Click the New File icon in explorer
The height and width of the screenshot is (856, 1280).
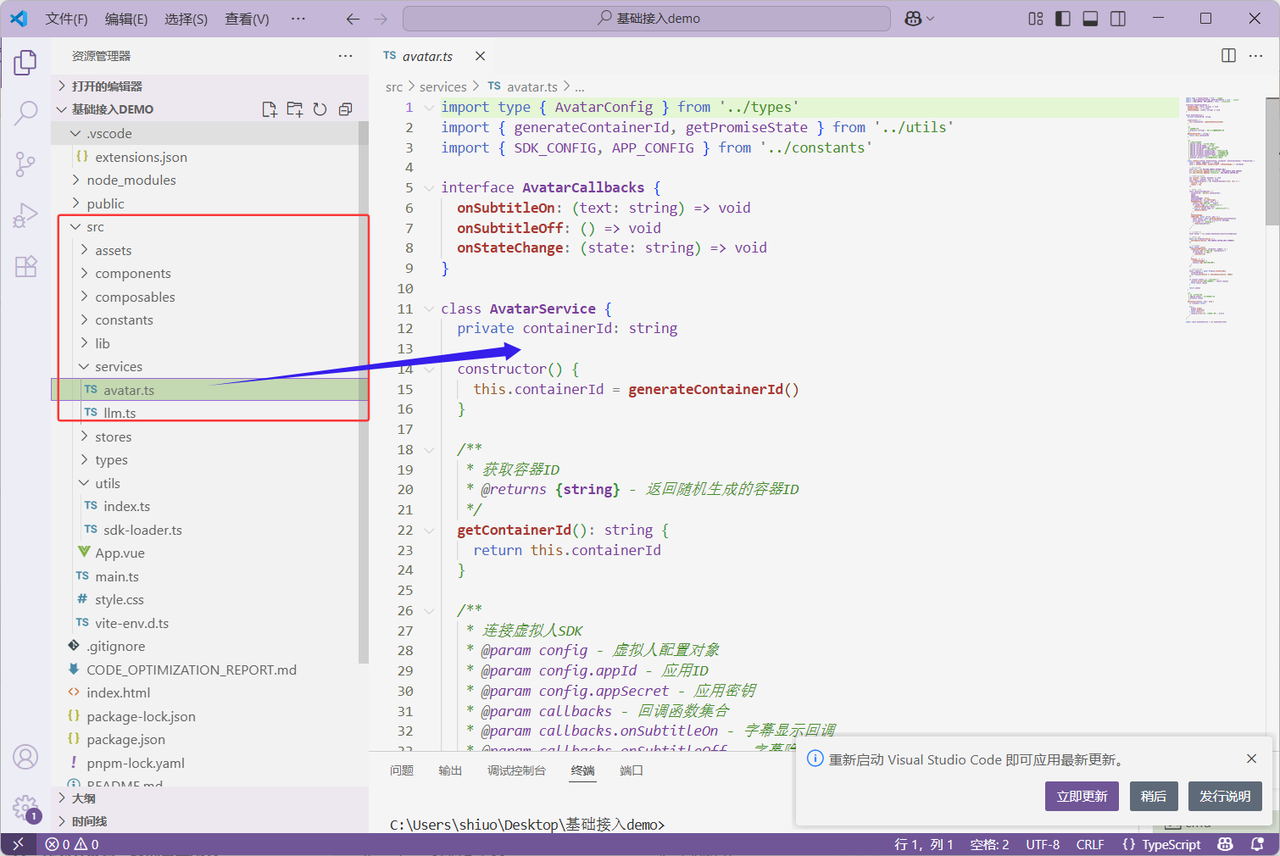[x=269, y=109]
